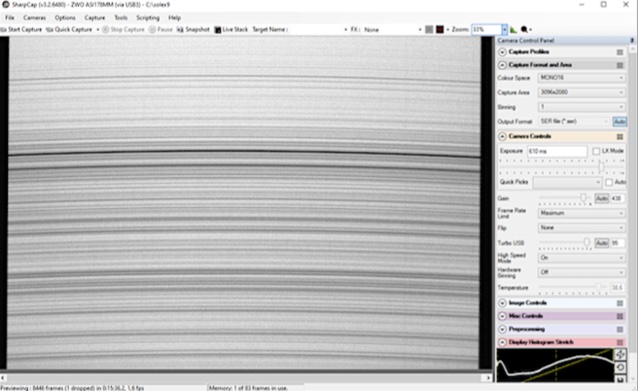Collapse the Display Histogram Stretch section
Screen dimensions: 638x391
point(502,342)
